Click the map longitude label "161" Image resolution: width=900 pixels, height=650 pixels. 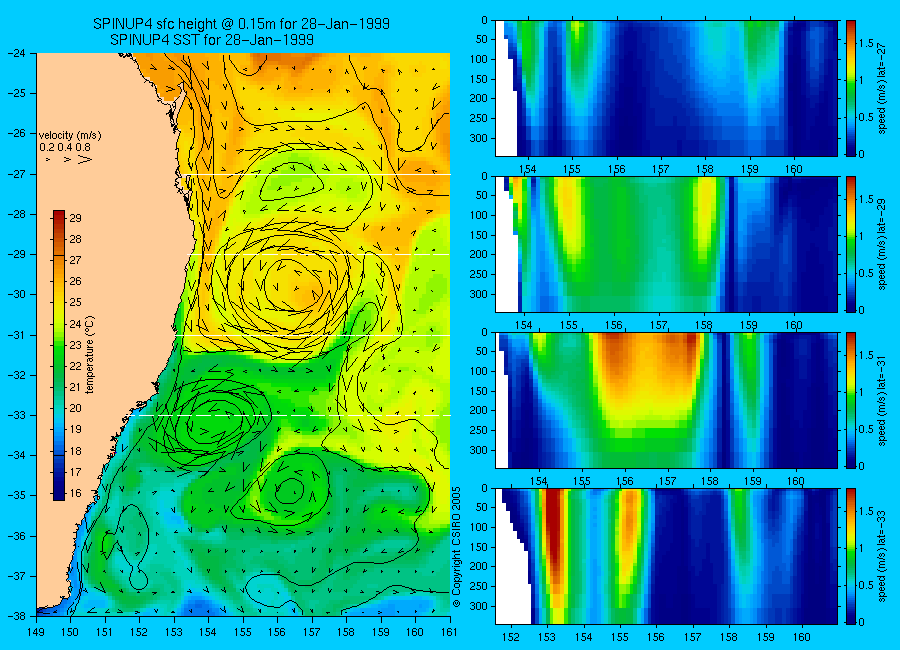pos(449,632)
